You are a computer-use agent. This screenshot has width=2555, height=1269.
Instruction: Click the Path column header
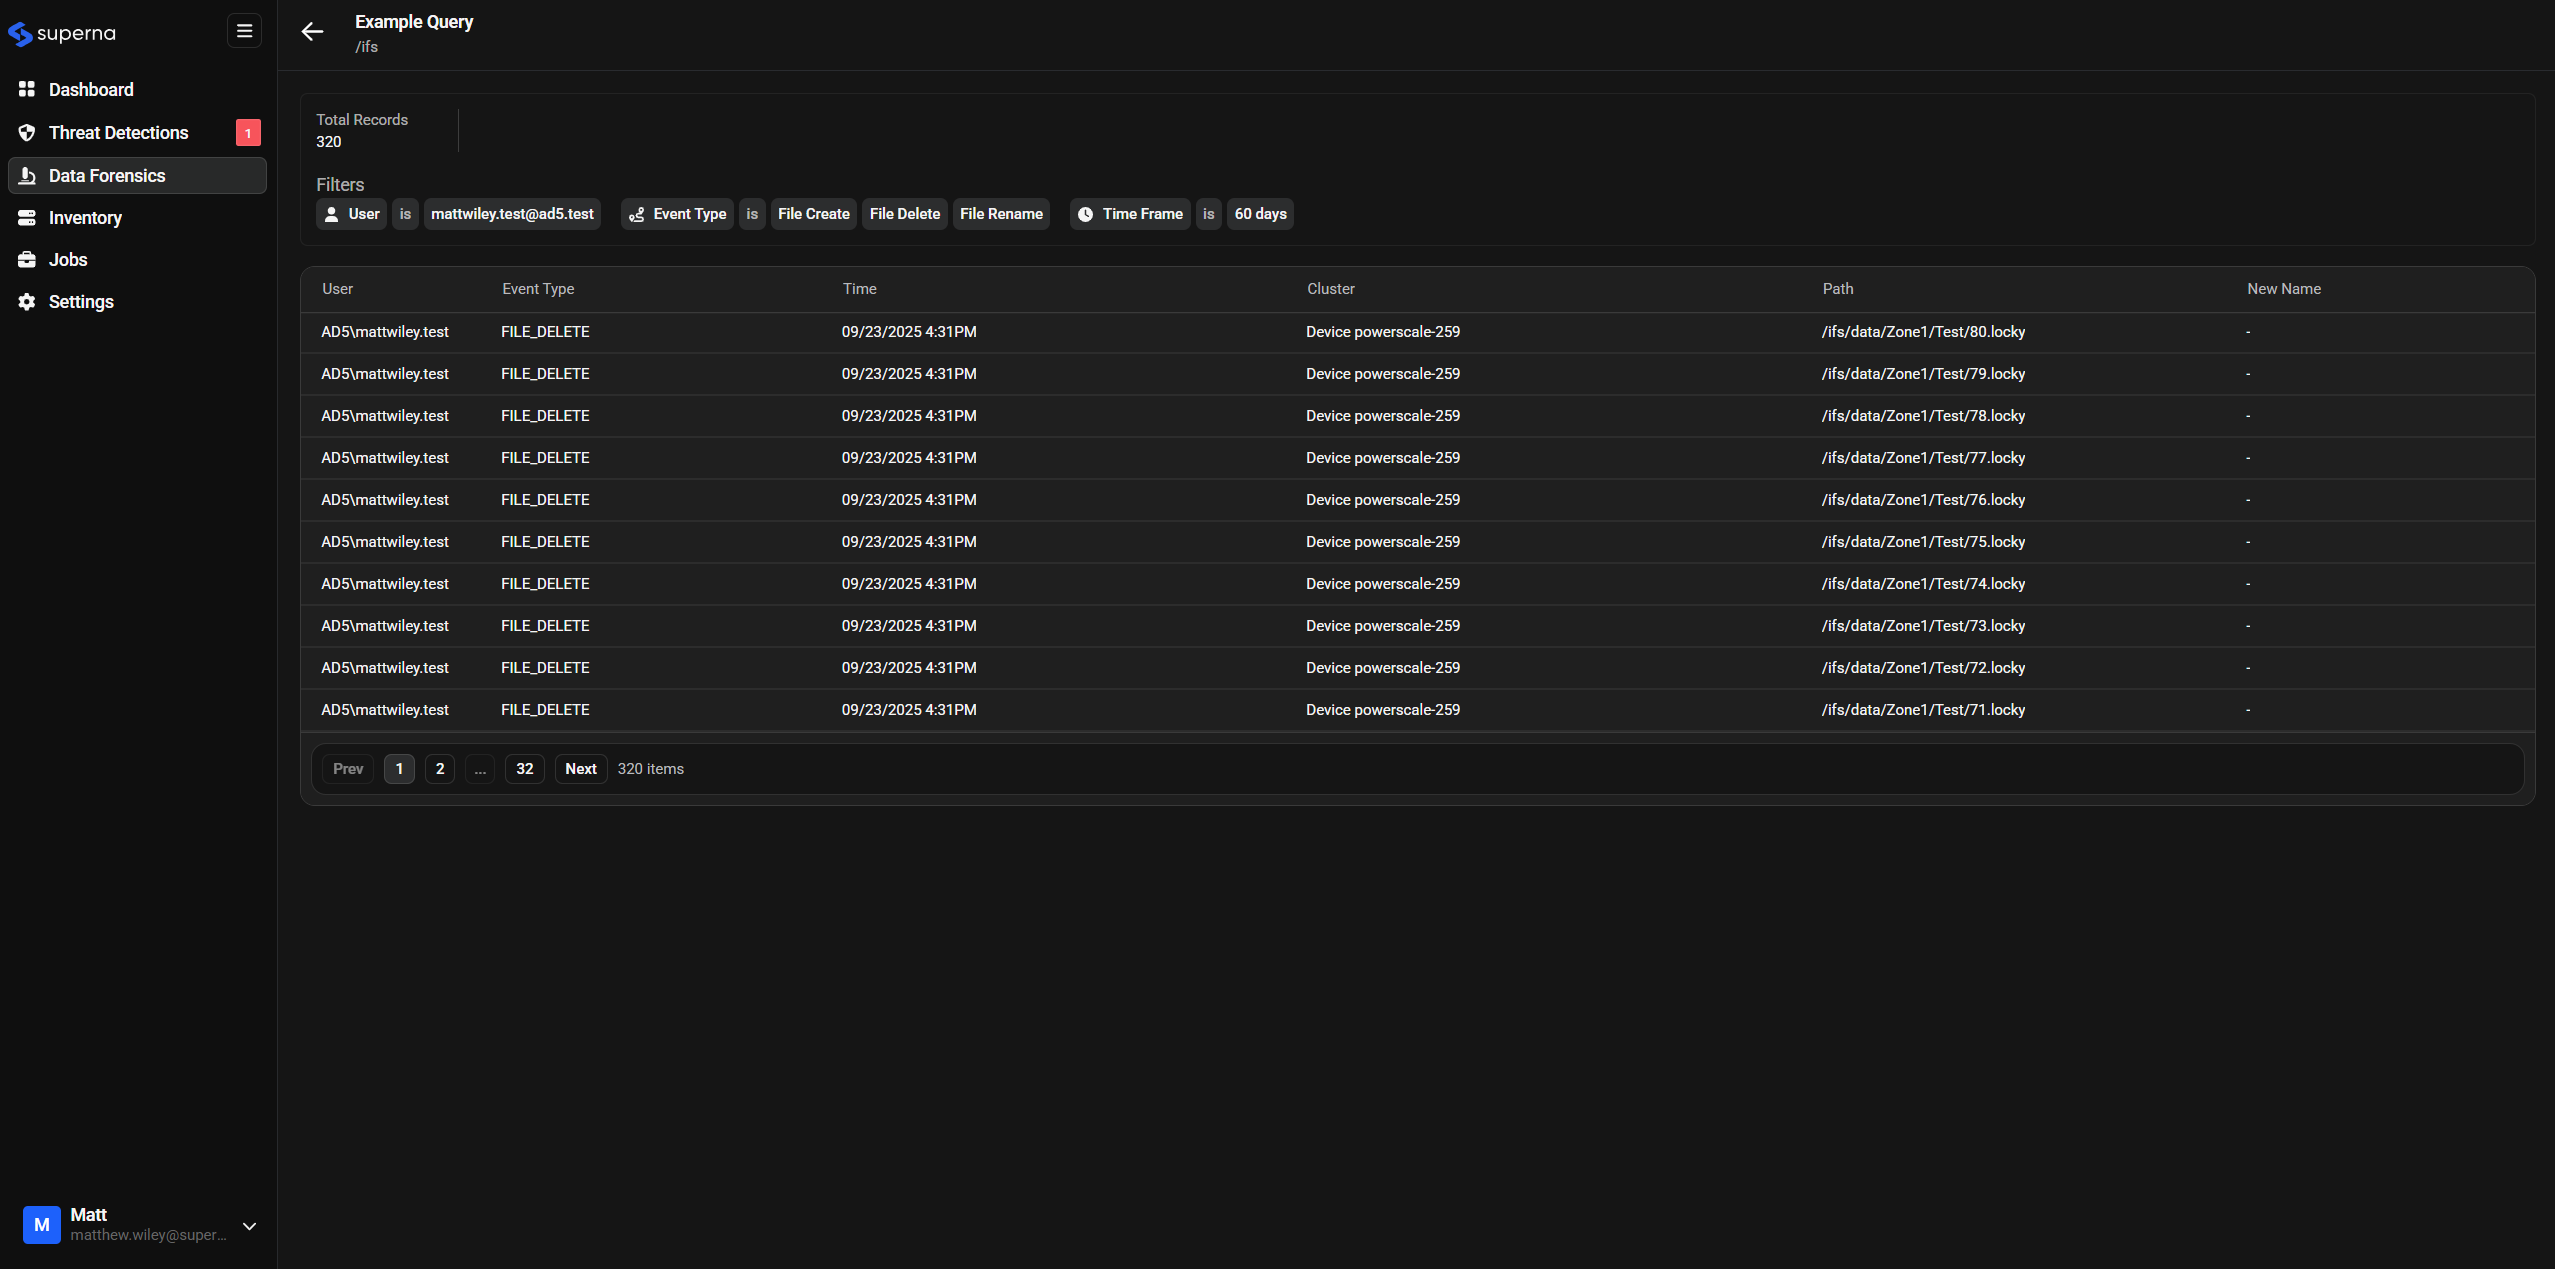[x=1838, y=289]
